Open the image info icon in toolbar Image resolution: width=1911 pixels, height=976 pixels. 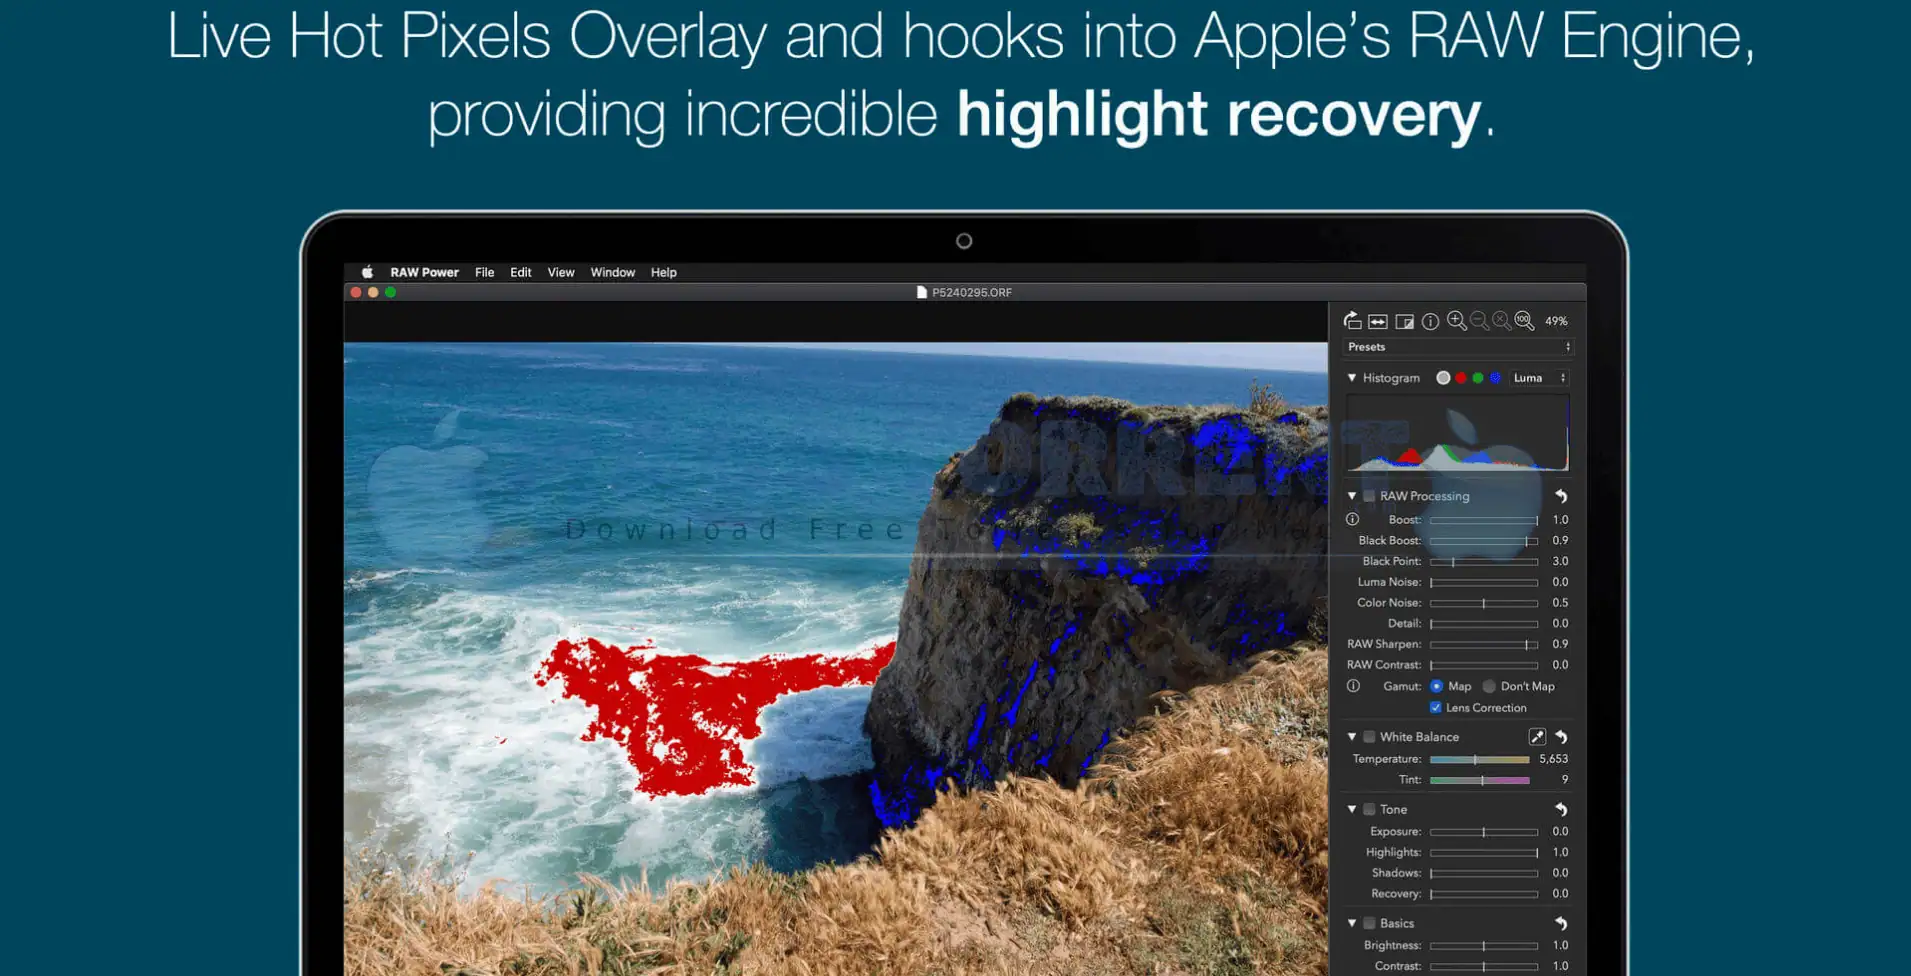[1431, 321]
